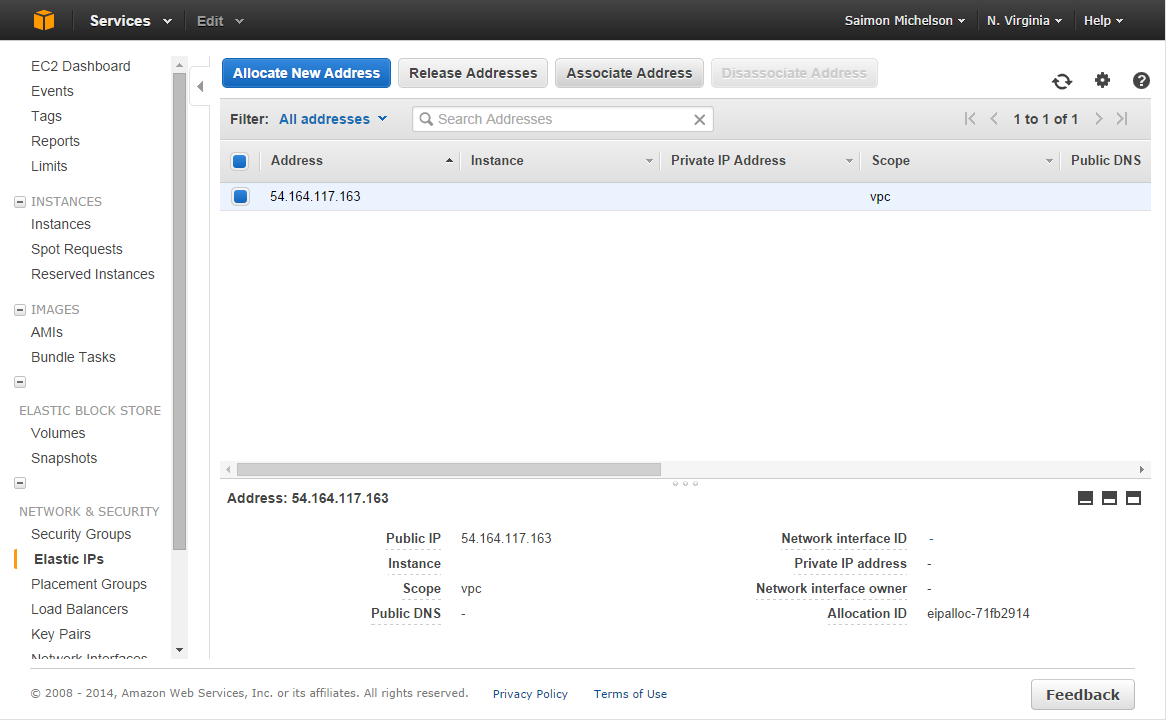Refresh the Elastic IP addresses list
Viewport: 1166px width, 720px height.
click(1062, 81)
